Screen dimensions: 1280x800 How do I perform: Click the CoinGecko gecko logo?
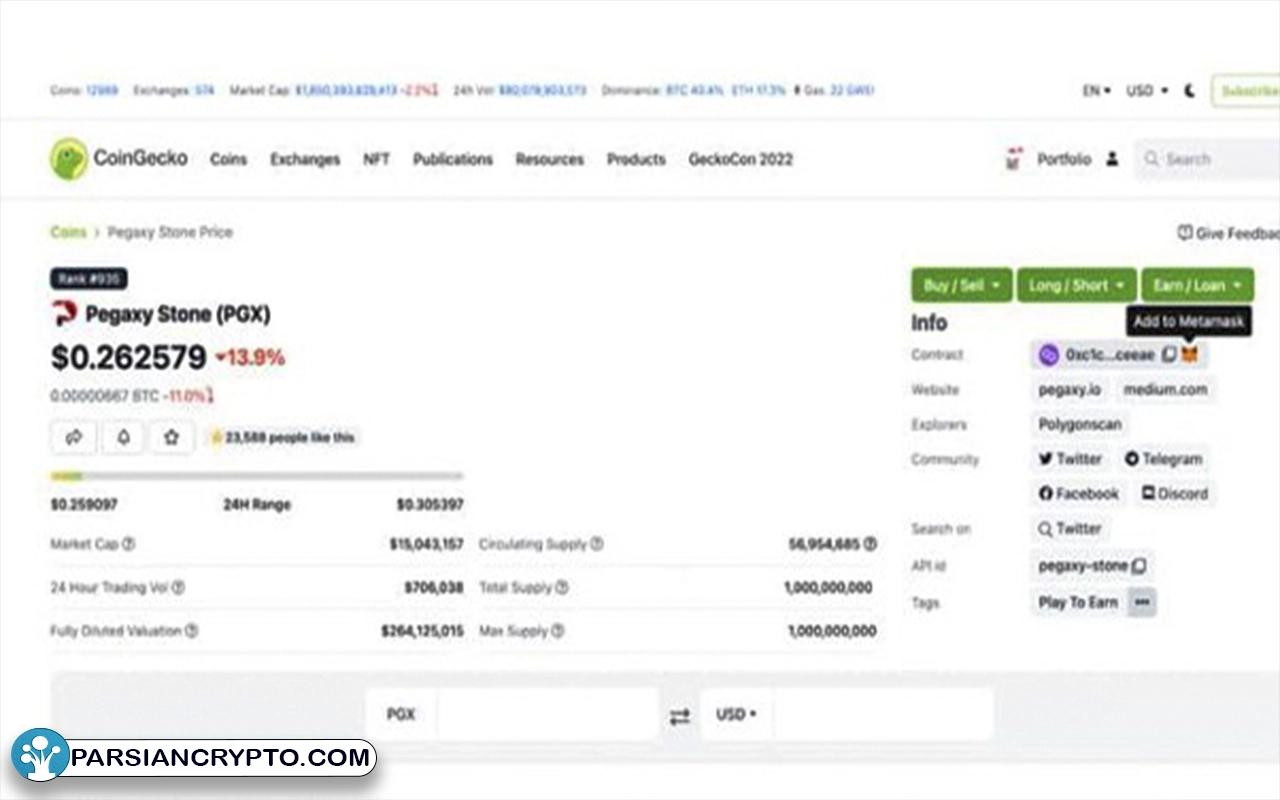pyautogui.click(x=69, y=159)
